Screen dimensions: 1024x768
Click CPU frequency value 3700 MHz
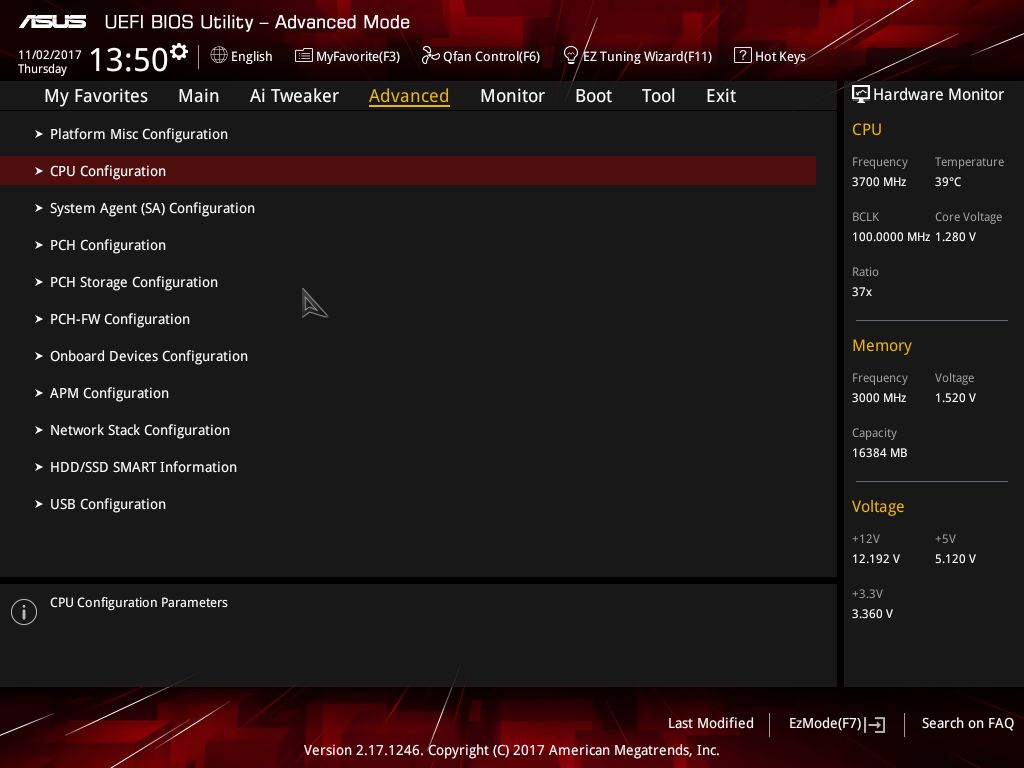click(x=878, y=182)
